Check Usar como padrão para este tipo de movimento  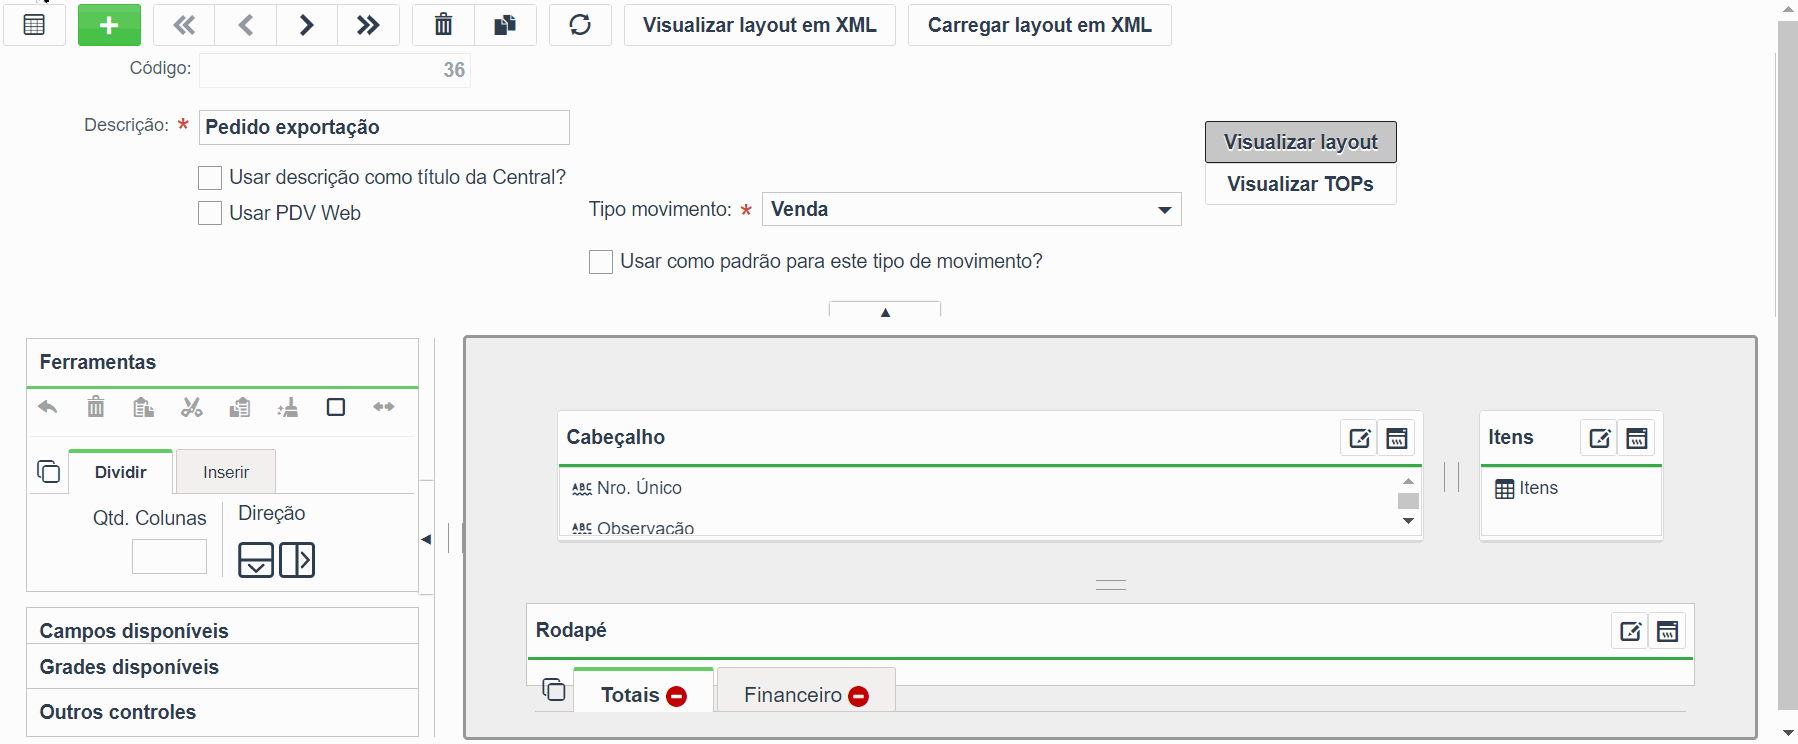click(601, 262)
